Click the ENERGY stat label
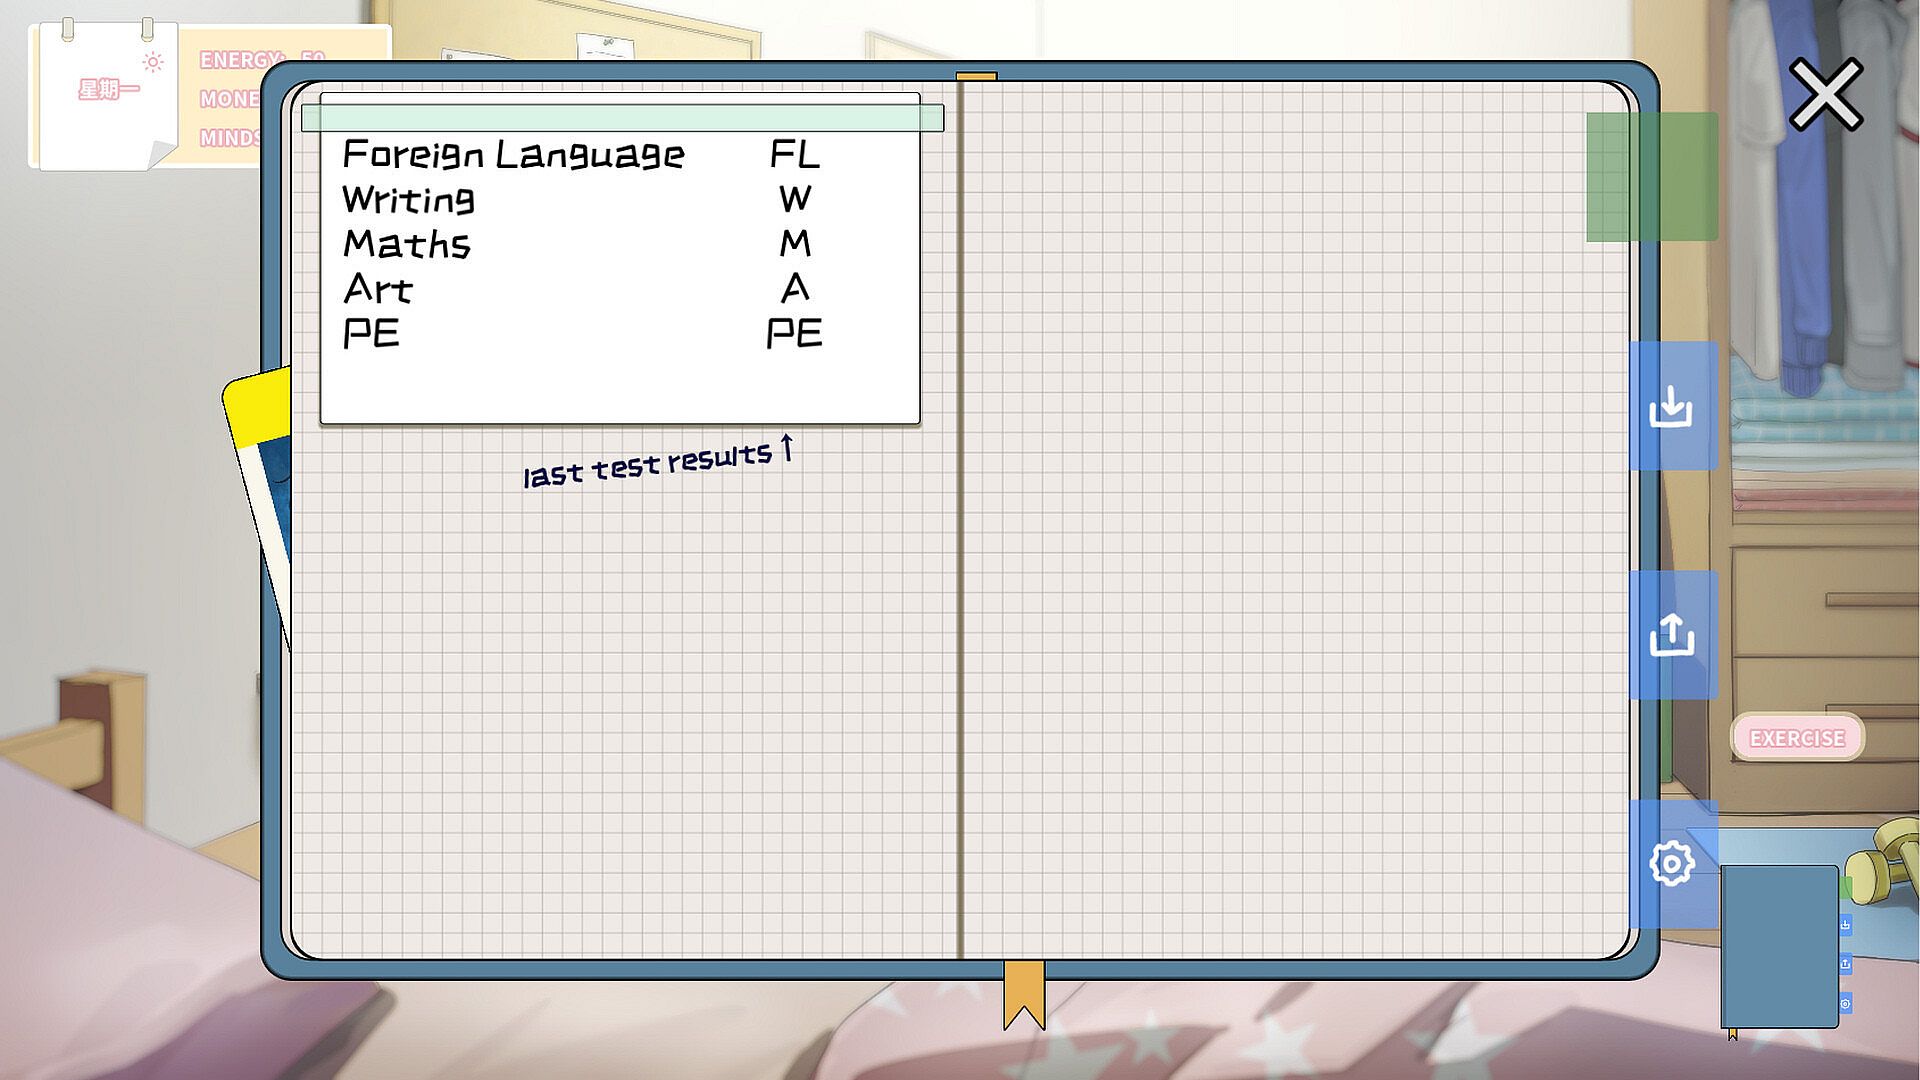Viewport: 1920px width, 1080px height. [x=240, y=60]
